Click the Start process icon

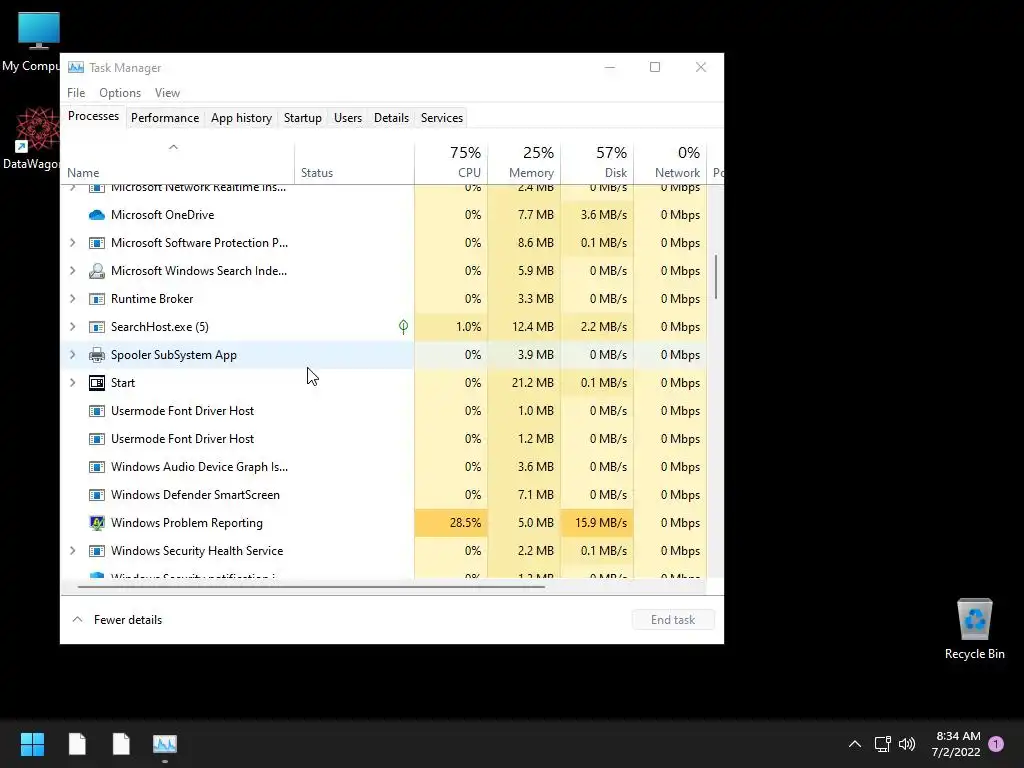[x=97, y=383]
